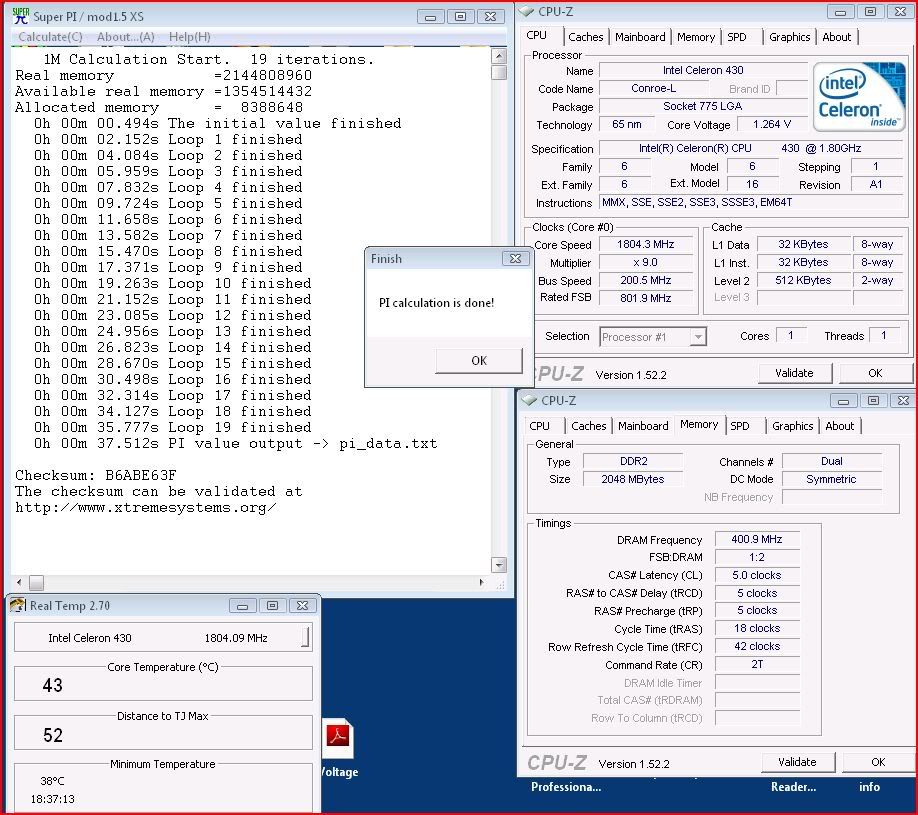This screenshot has width=918, height=815.
Task: Switch to SPD tab in upper CPU-Z
Action: pos(737,37)
